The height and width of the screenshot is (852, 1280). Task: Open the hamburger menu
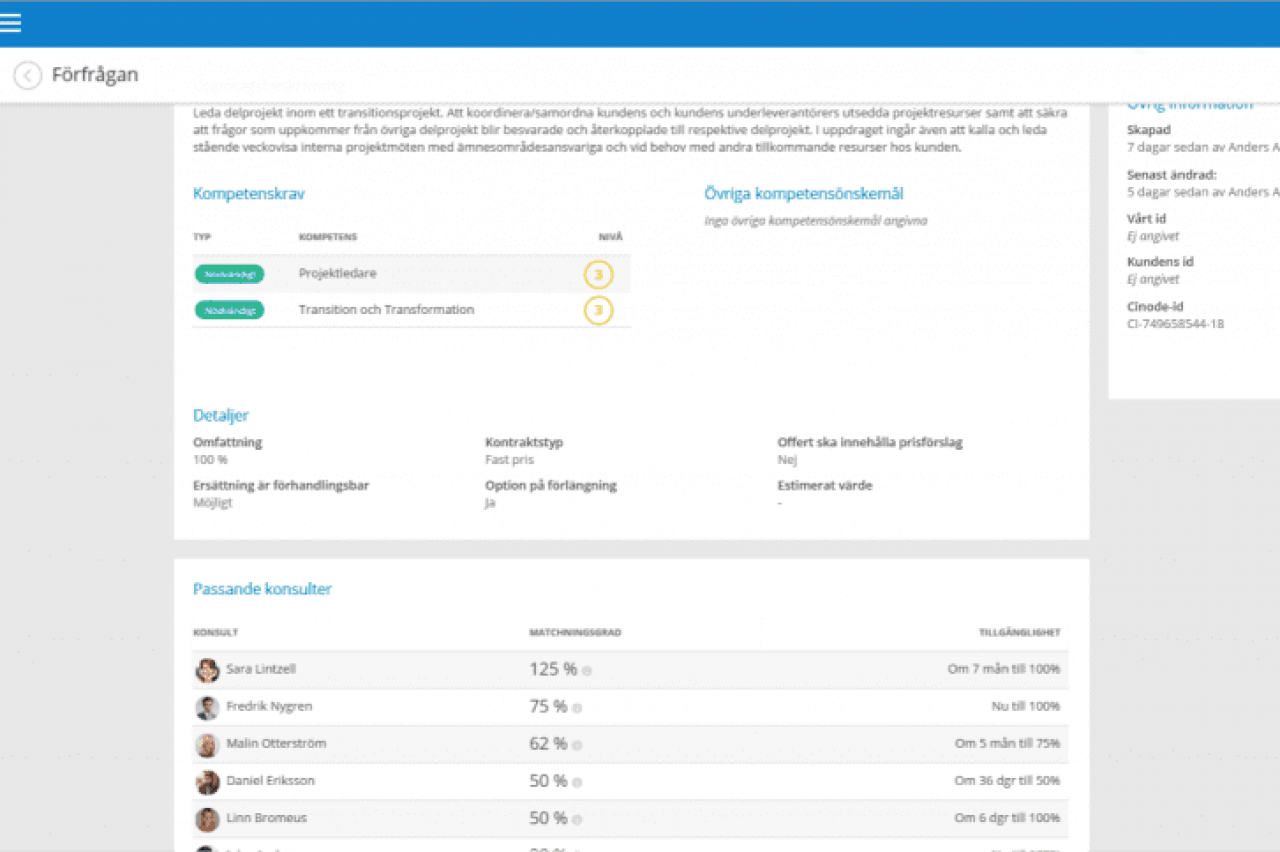coord(11,23)
